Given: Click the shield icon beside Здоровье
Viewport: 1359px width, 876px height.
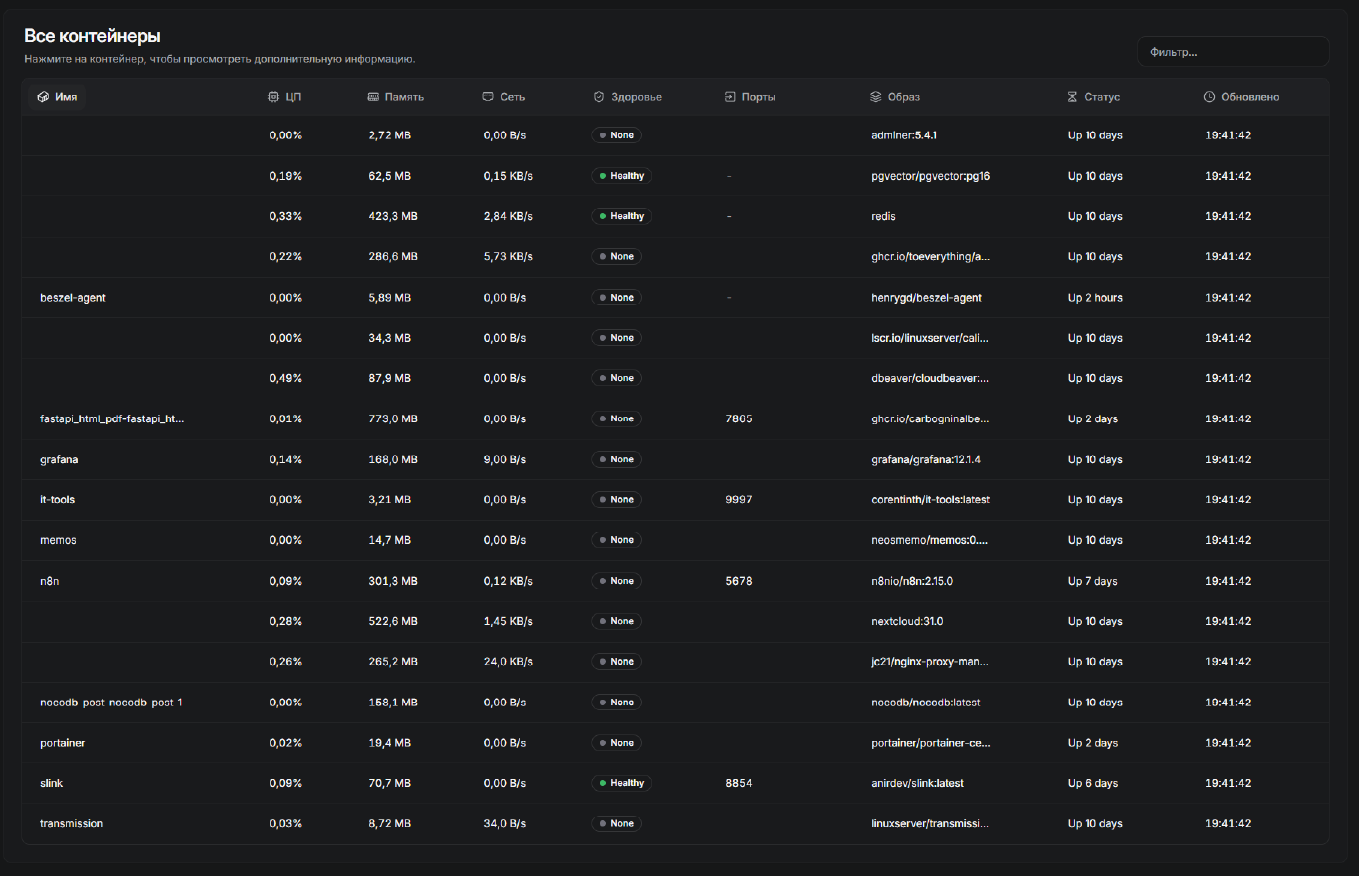Looking at the screenshot, I should click(598, 97).
